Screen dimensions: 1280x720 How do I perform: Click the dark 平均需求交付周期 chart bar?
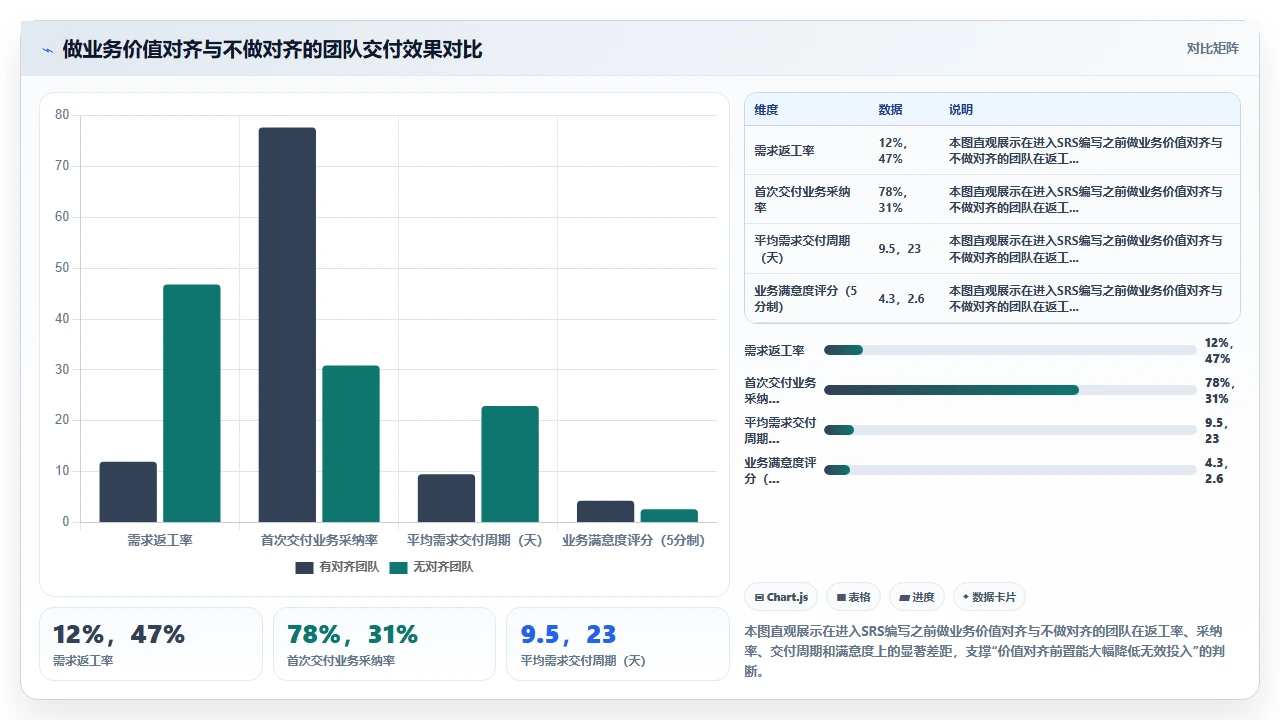tap(446, 498)
